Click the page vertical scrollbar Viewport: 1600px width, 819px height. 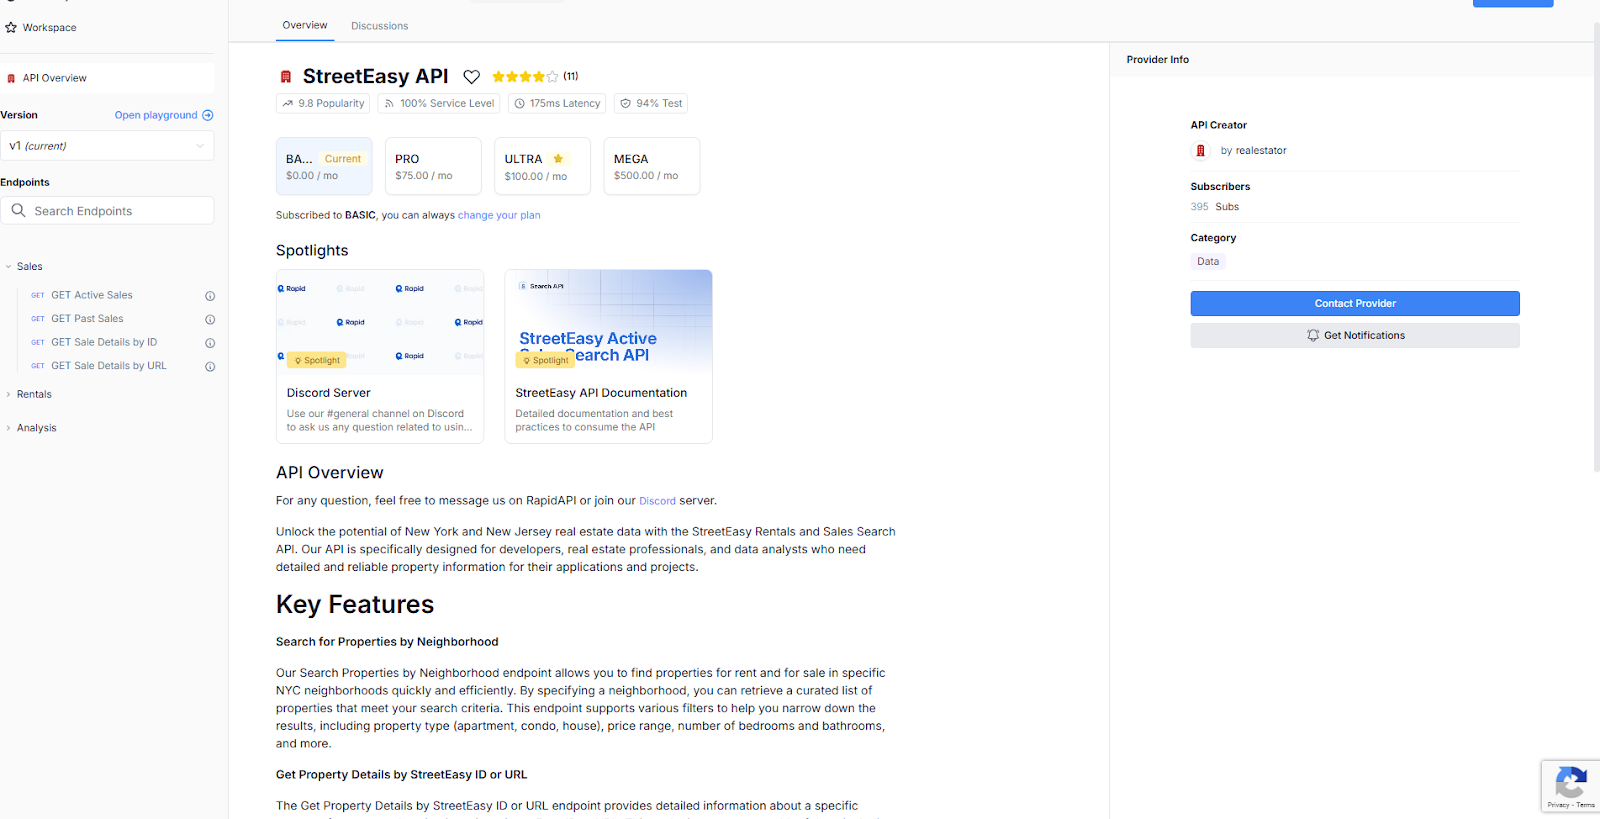[1596, 250]
